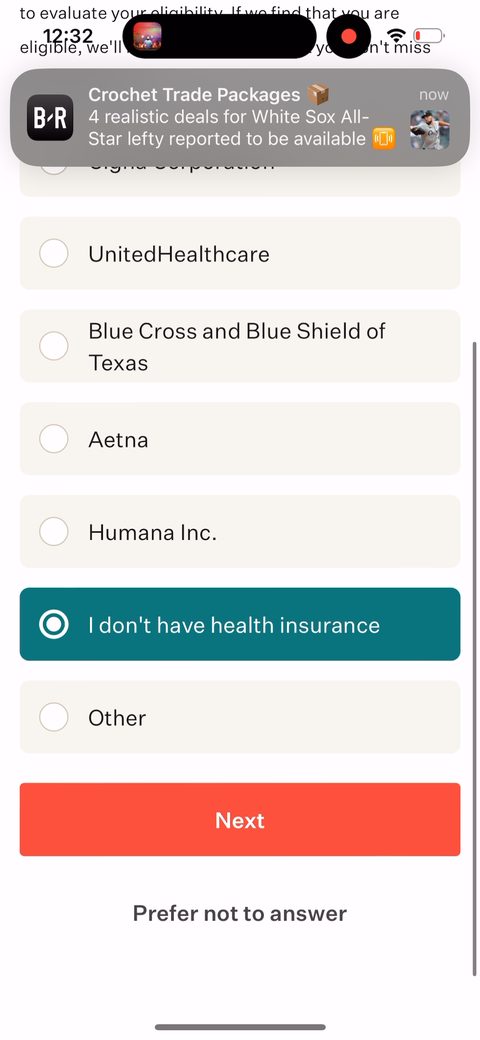Tap the 12:32 clock in status bar
Screen dimensions: 480x1040
tap(69, 35)
